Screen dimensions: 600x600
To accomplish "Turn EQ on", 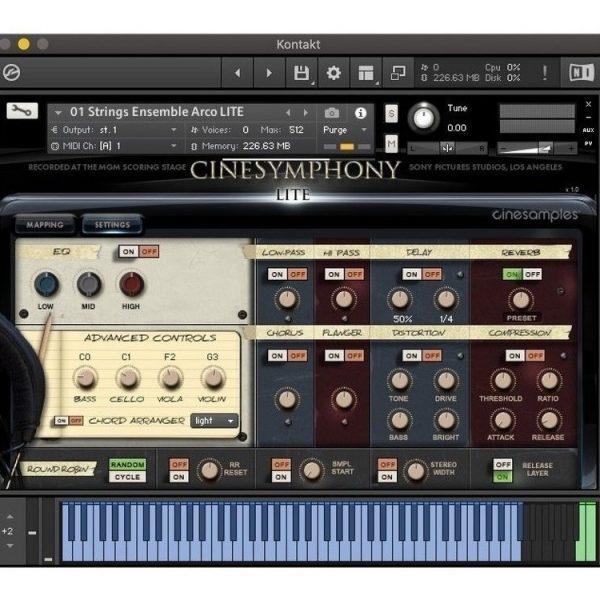I will pyautogui.click(x=129, y=251).
